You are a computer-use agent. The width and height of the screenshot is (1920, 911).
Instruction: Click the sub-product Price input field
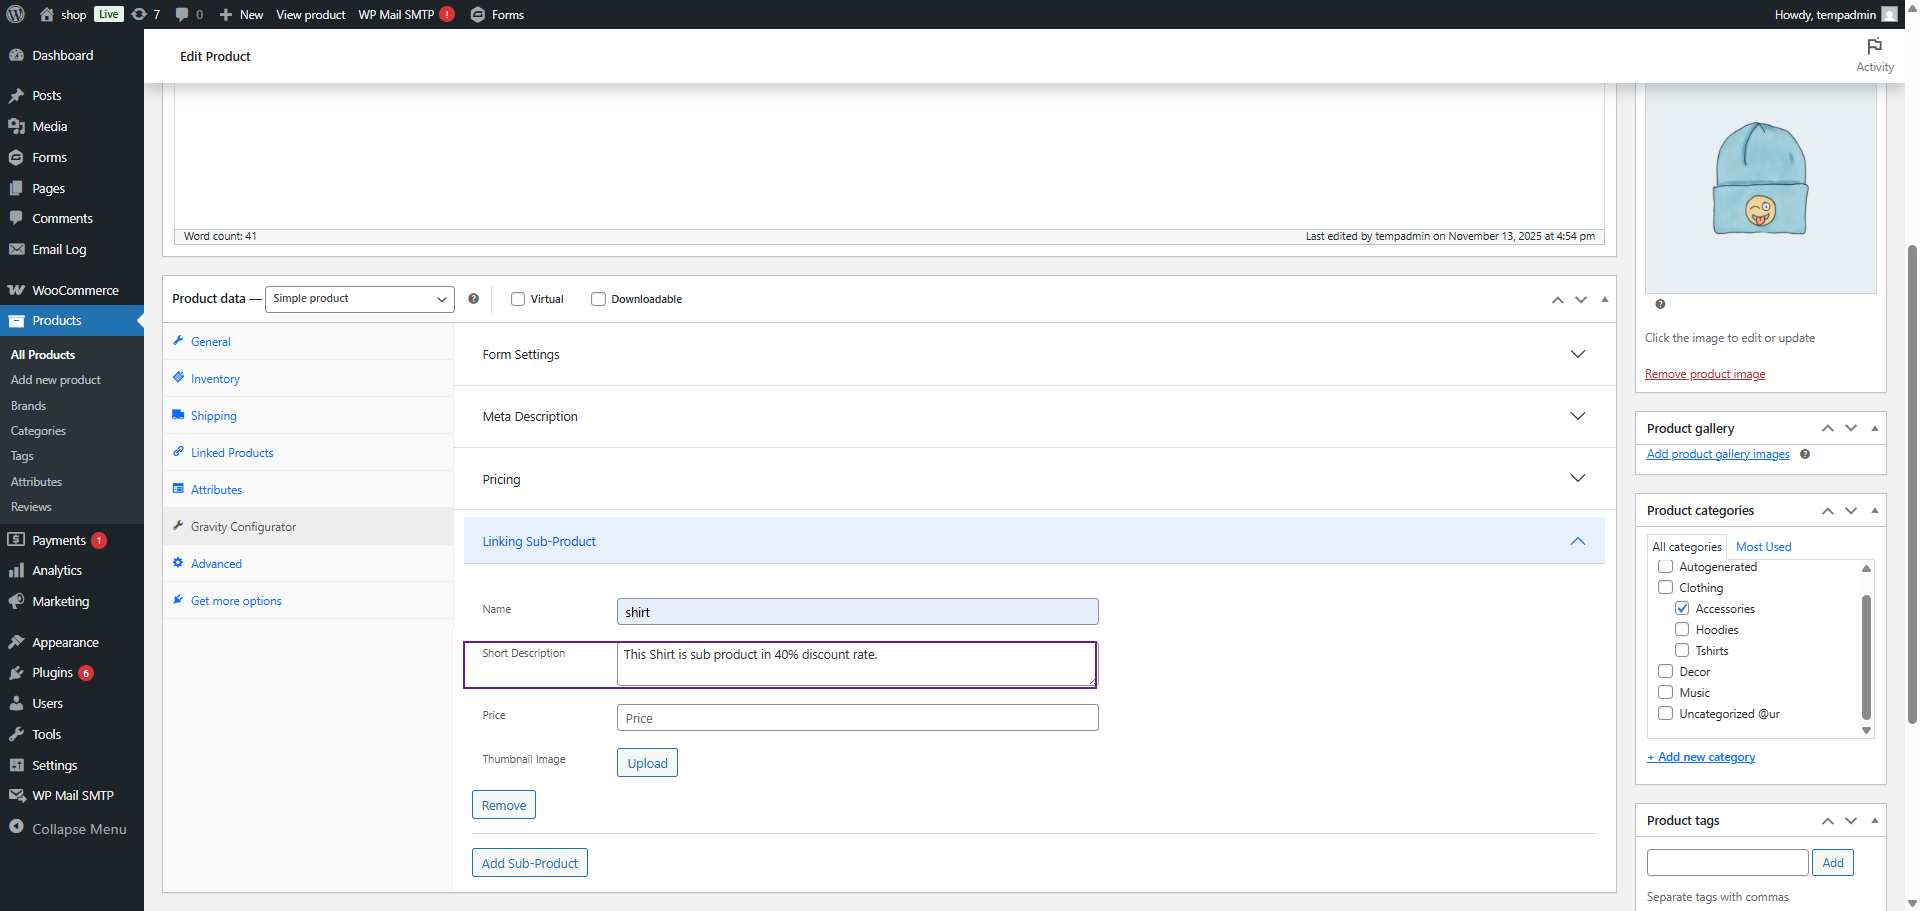pos(857,718)
